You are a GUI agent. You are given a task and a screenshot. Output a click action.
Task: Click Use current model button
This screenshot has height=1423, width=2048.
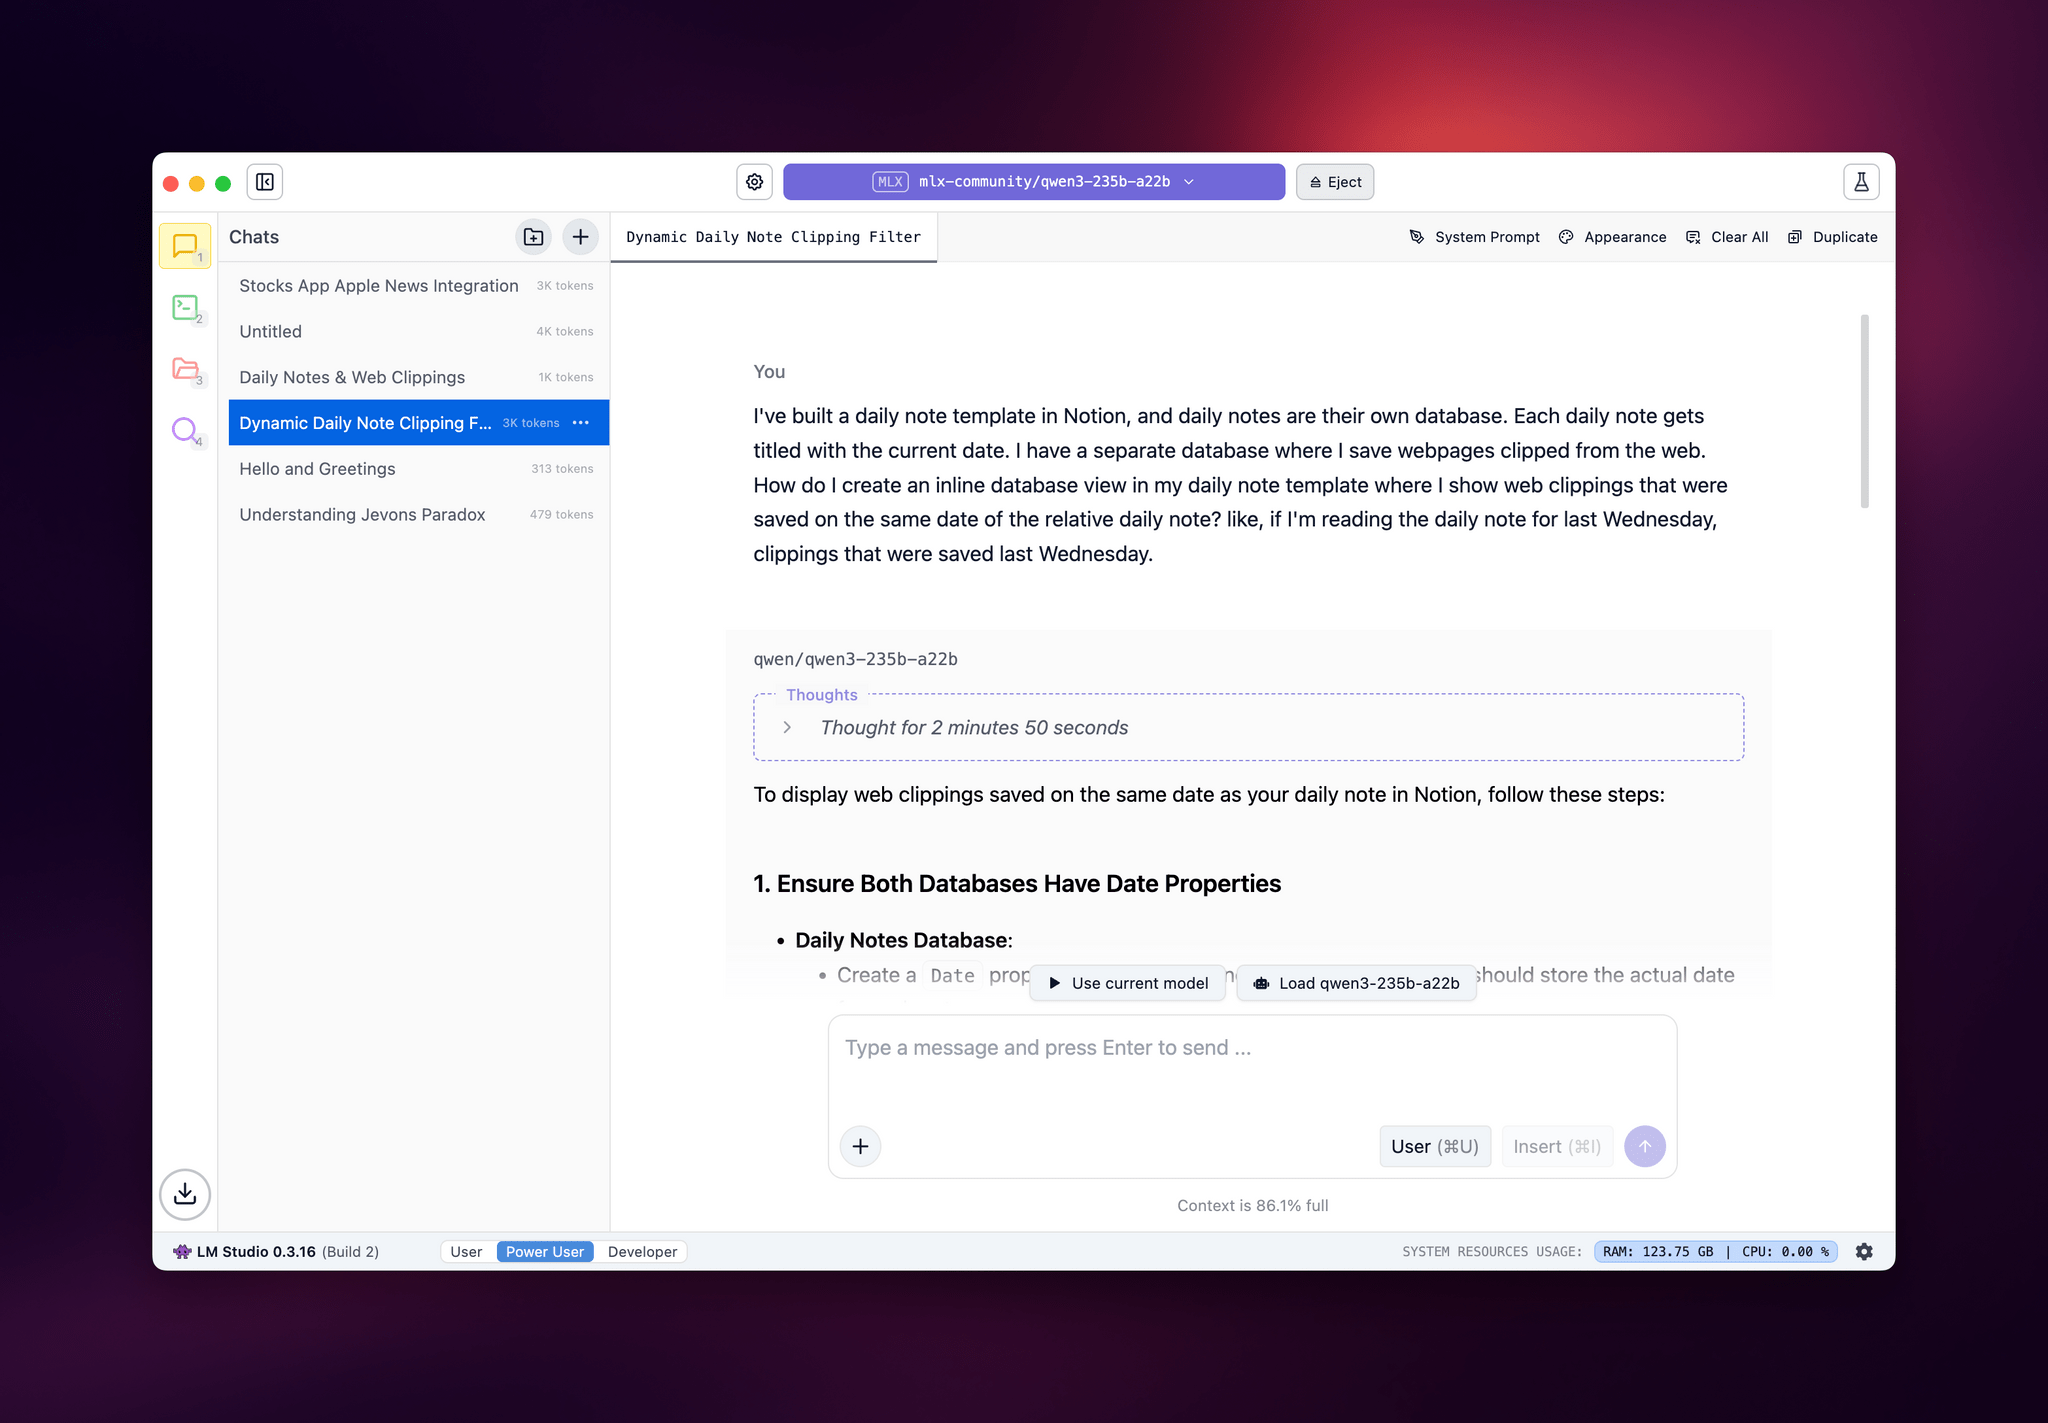point(1128,983)
